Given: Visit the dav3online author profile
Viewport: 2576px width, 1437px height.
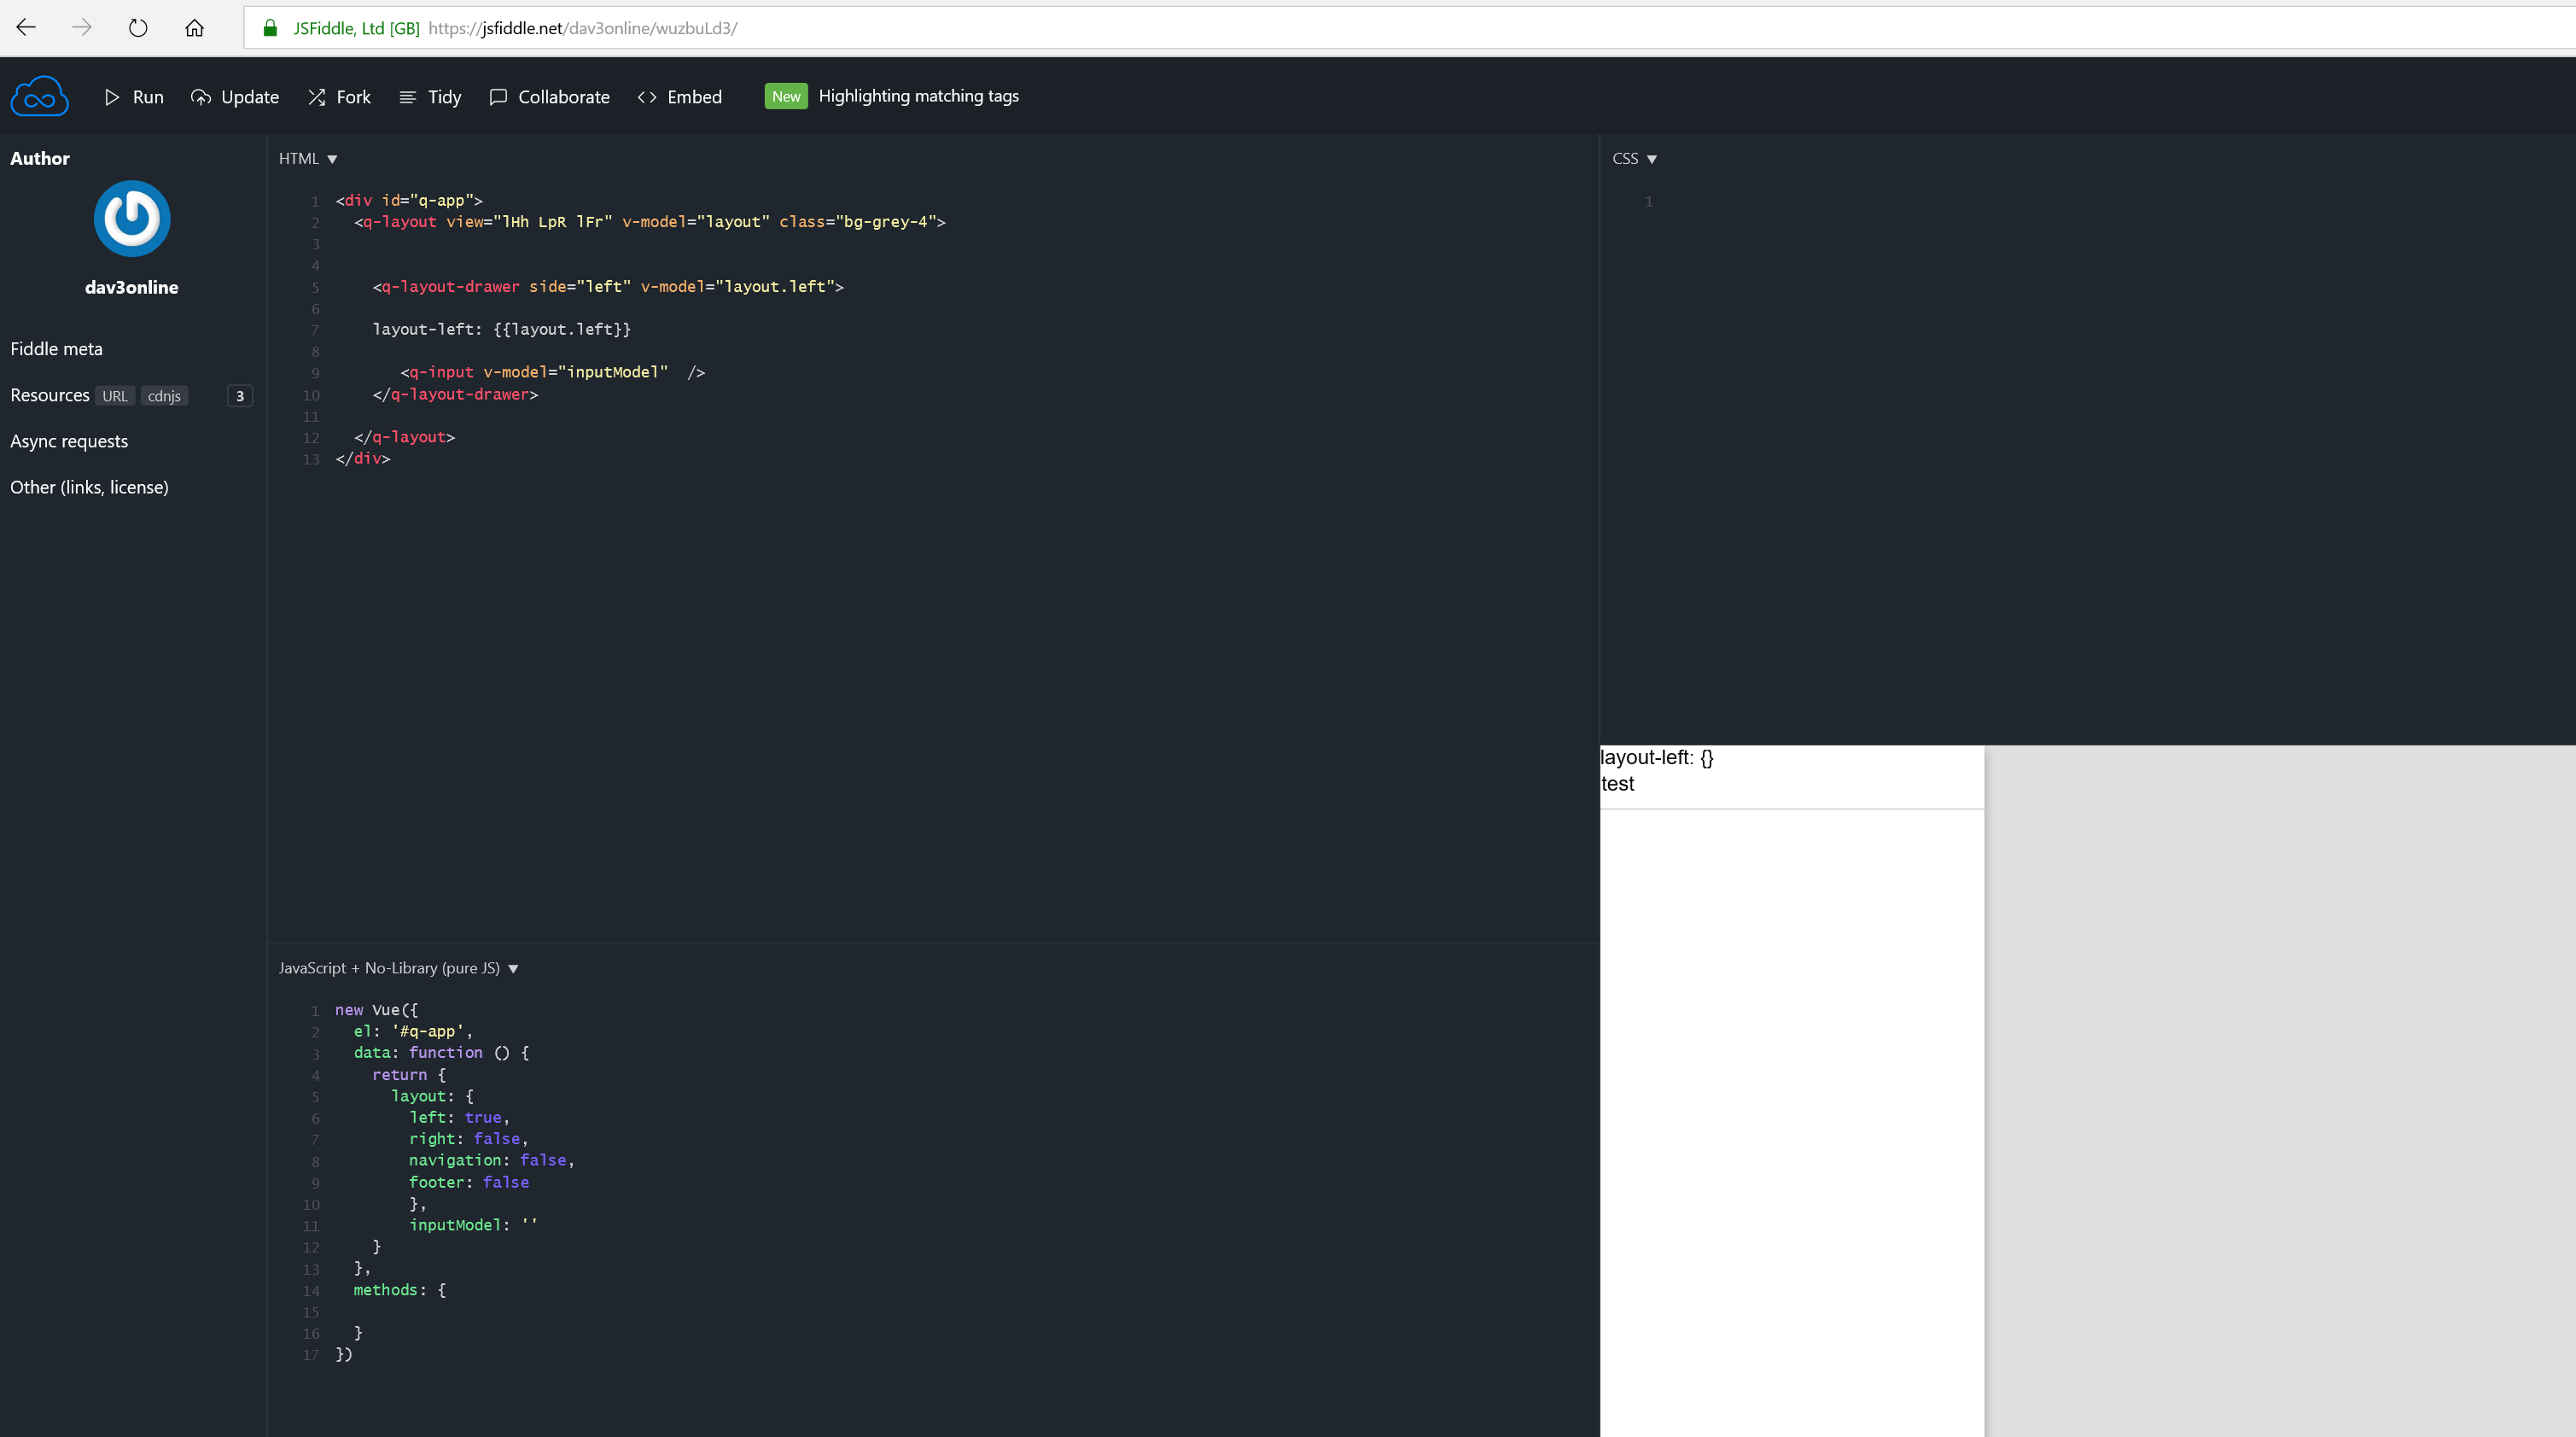Looking at the screenshot, I should pyautogui.click(x=131, y=287).
